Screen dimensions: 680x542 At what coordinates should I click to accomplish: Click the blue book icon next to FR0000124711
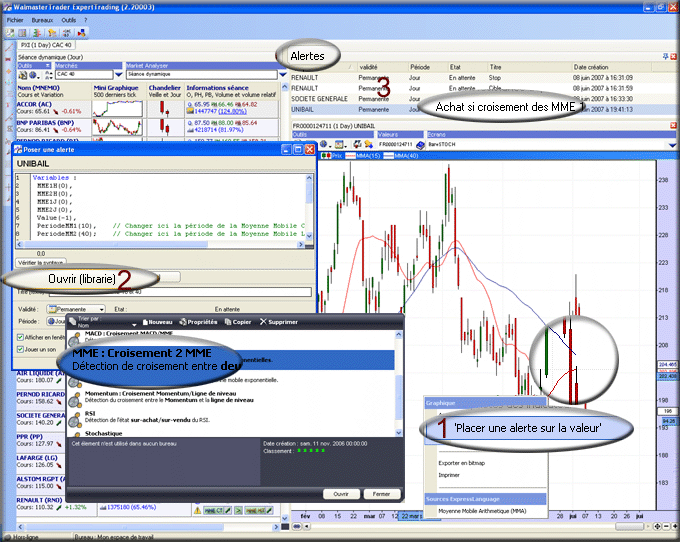420,144
